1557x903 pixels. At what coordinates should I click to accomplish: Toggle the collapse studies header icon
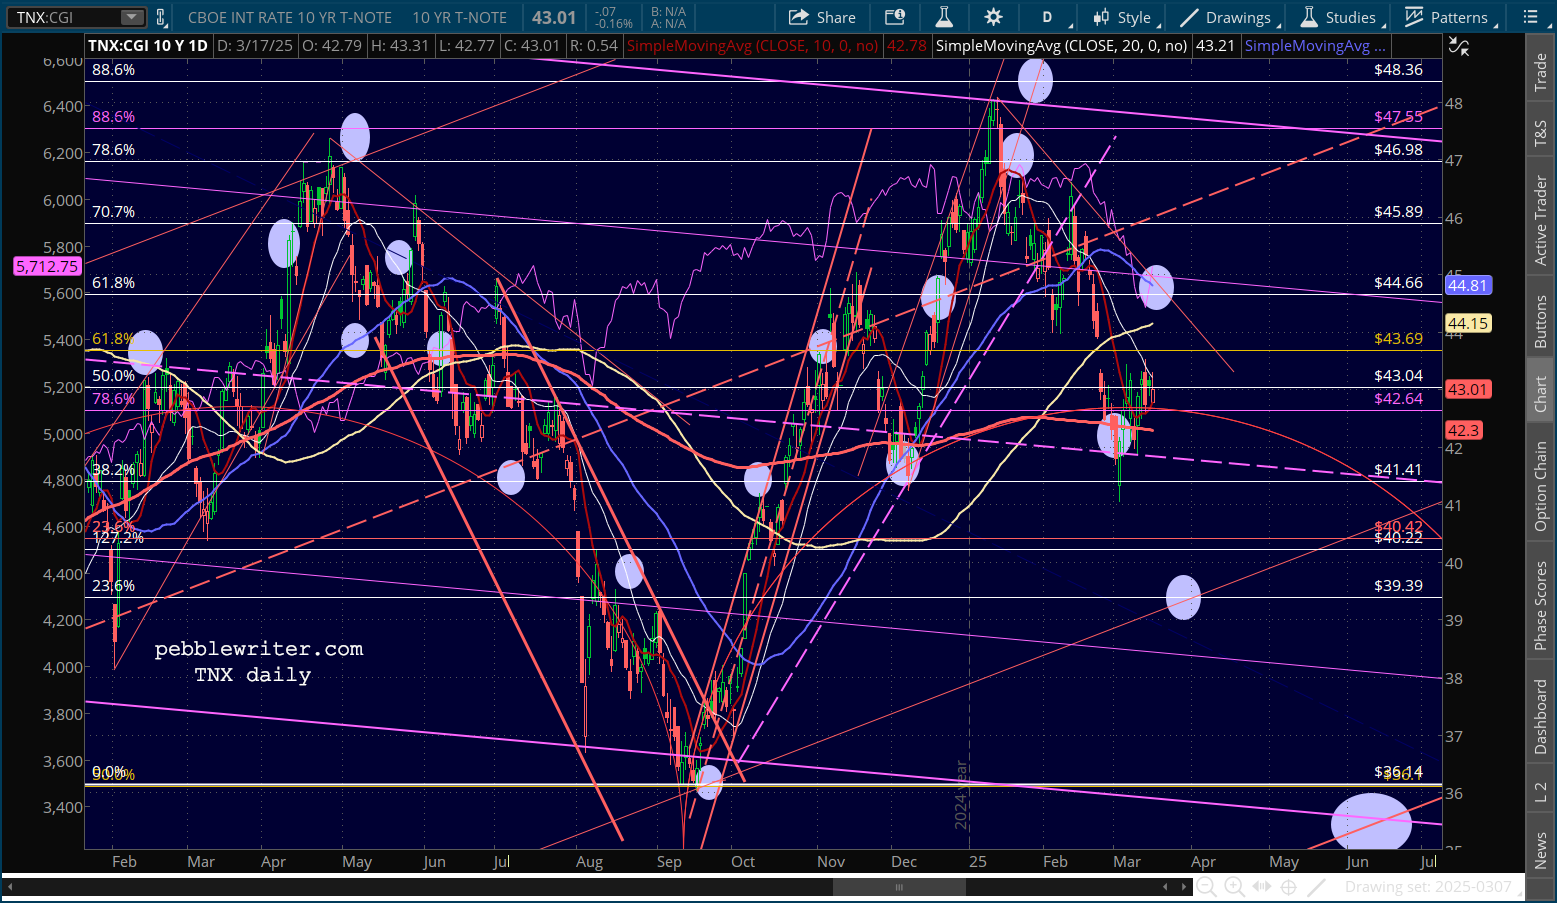[1459, 47]
